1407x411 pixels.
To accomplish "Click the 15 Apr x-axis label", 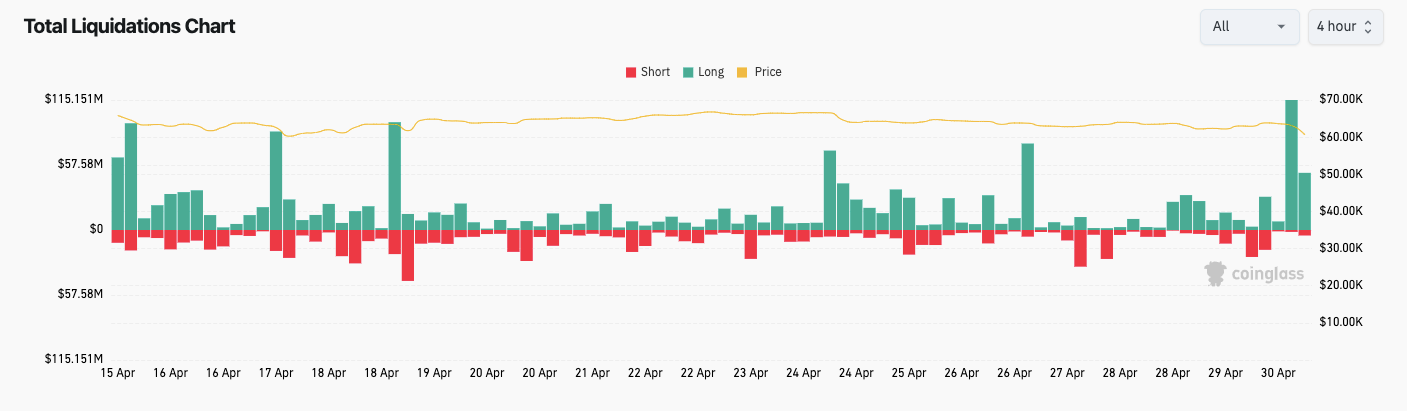I will (118, 373).
